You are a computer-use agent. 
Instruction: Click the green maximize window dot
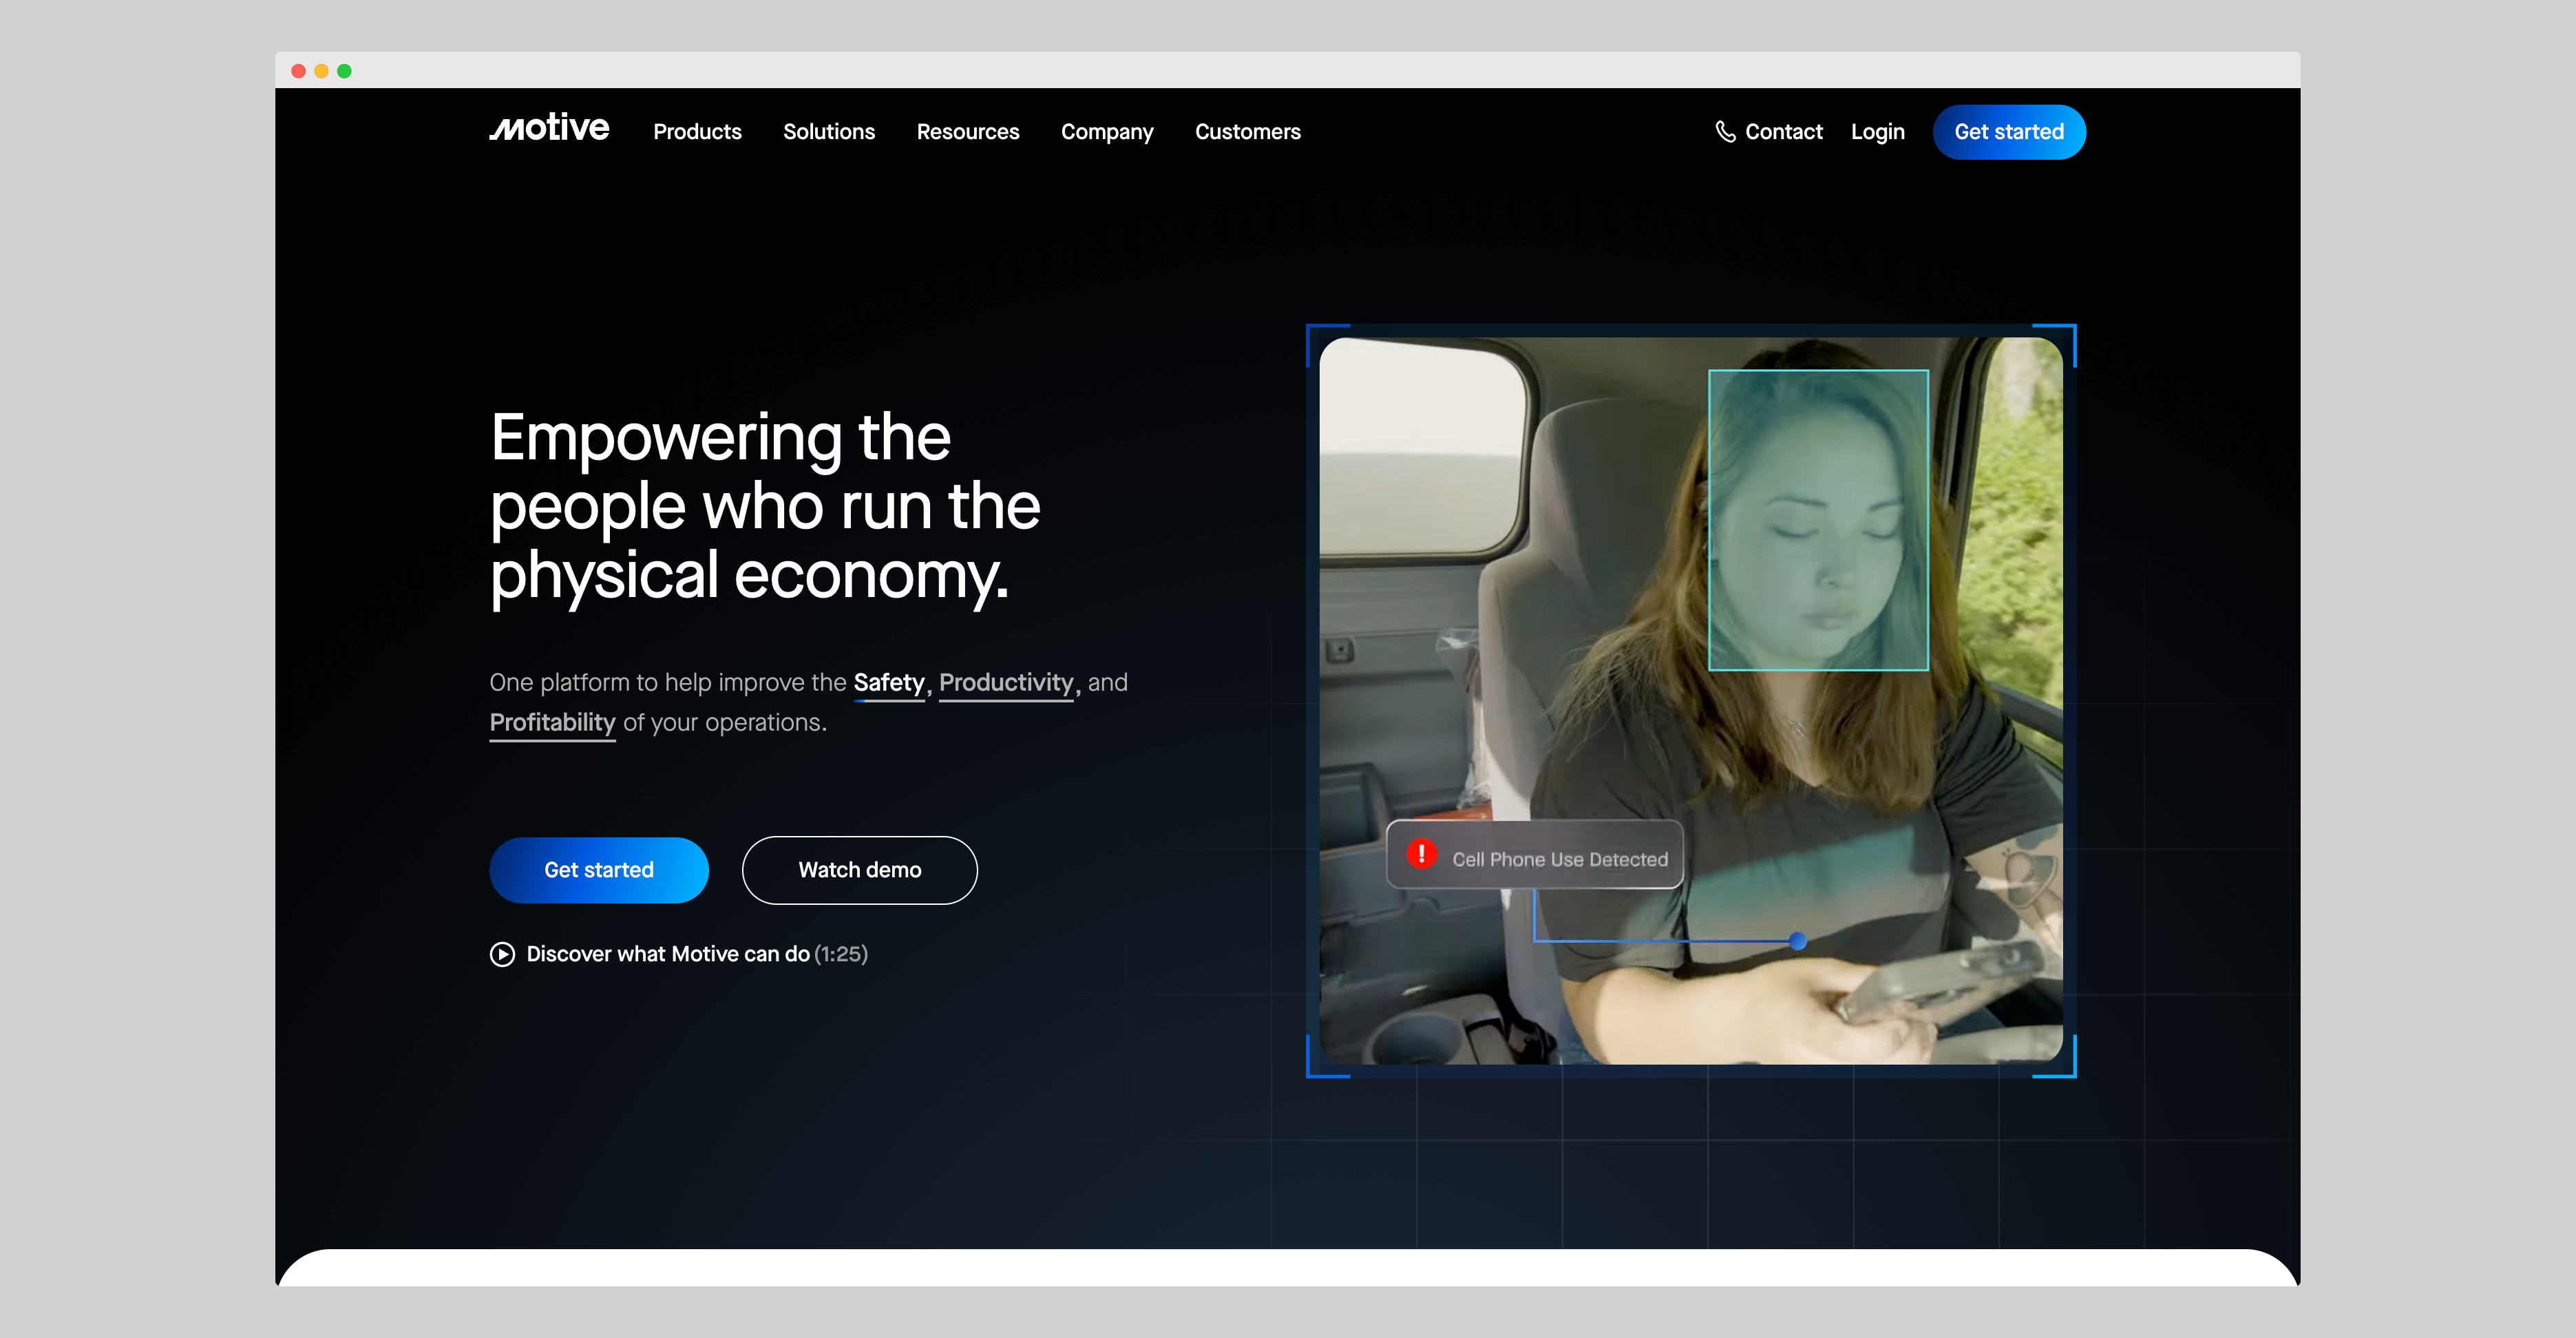tap(344, 71)
